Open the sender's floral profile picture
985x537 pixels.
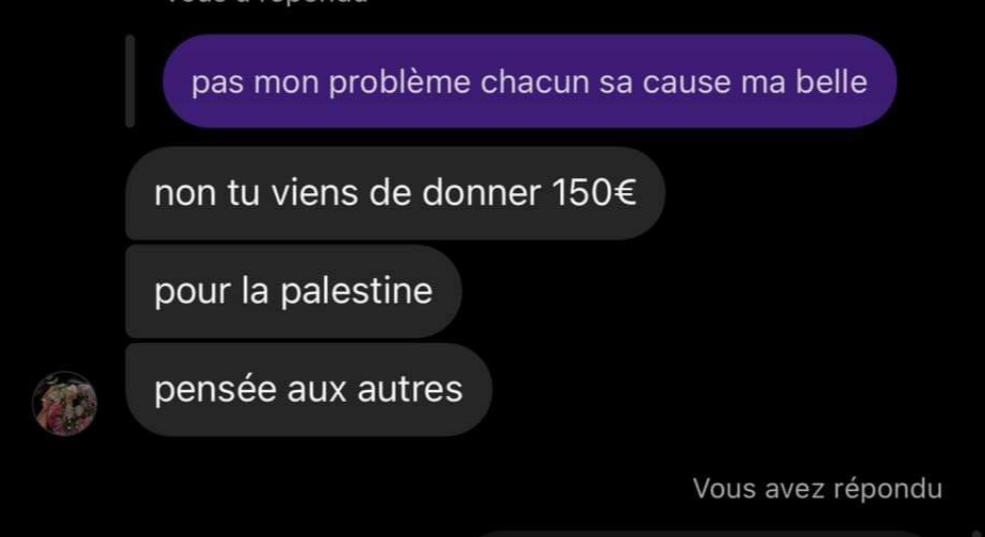[65, 403]
